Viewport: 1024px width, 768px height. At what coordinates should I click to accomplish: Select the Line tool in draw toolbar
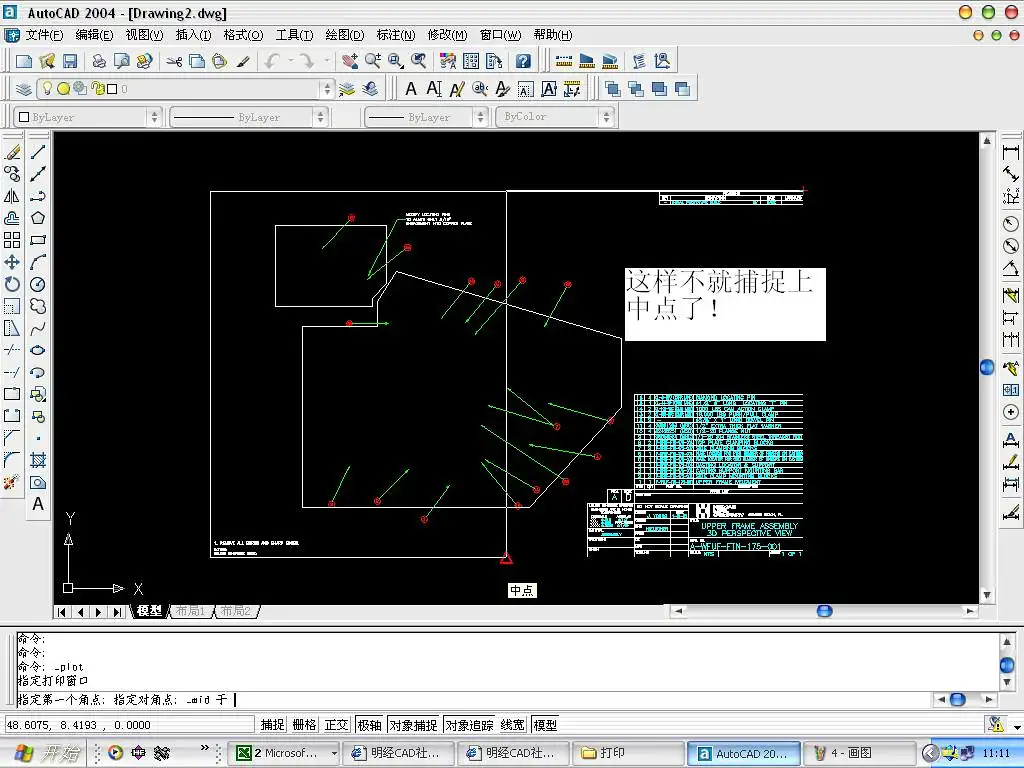[x=38, y=152]
